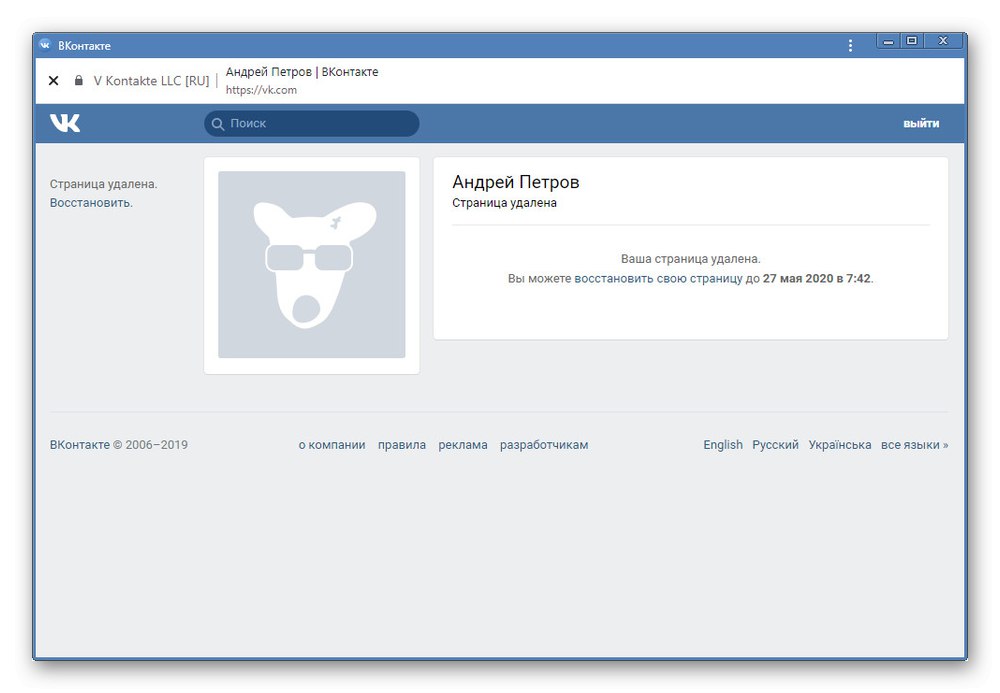Click the восстановить свою страницу link

pos(658,279)
